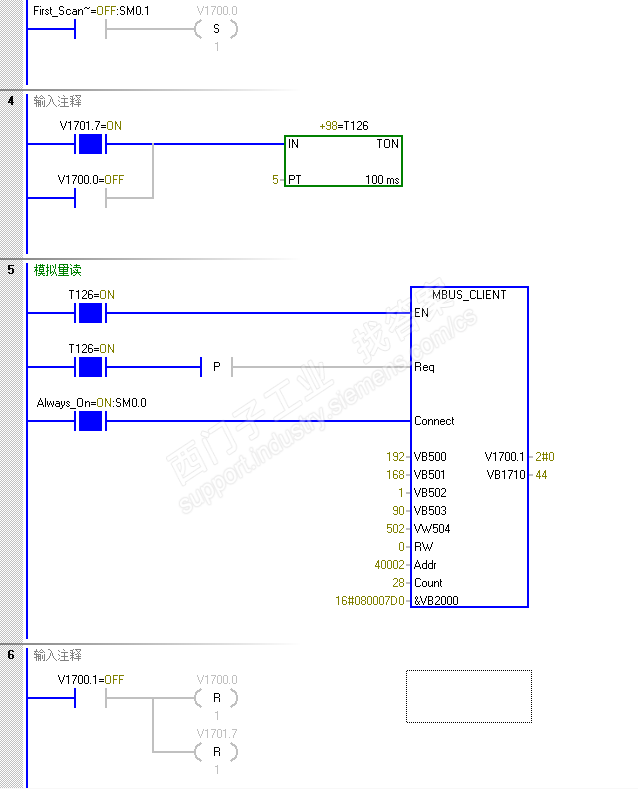Select network number 5 in the margin
Viewport: 638px width, 789px height.
pyautogui.click(x=11, y=270)
